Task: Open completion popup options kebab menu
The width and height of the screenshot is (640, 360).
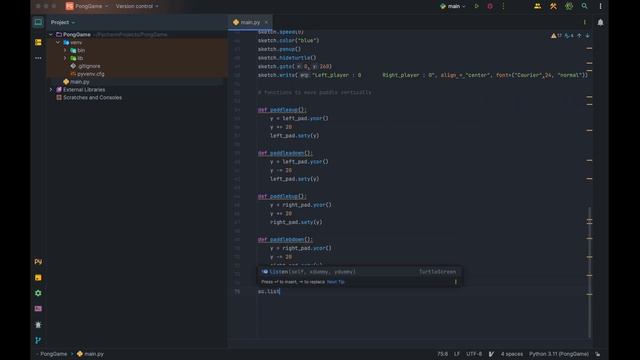Action: pos(456,282)
